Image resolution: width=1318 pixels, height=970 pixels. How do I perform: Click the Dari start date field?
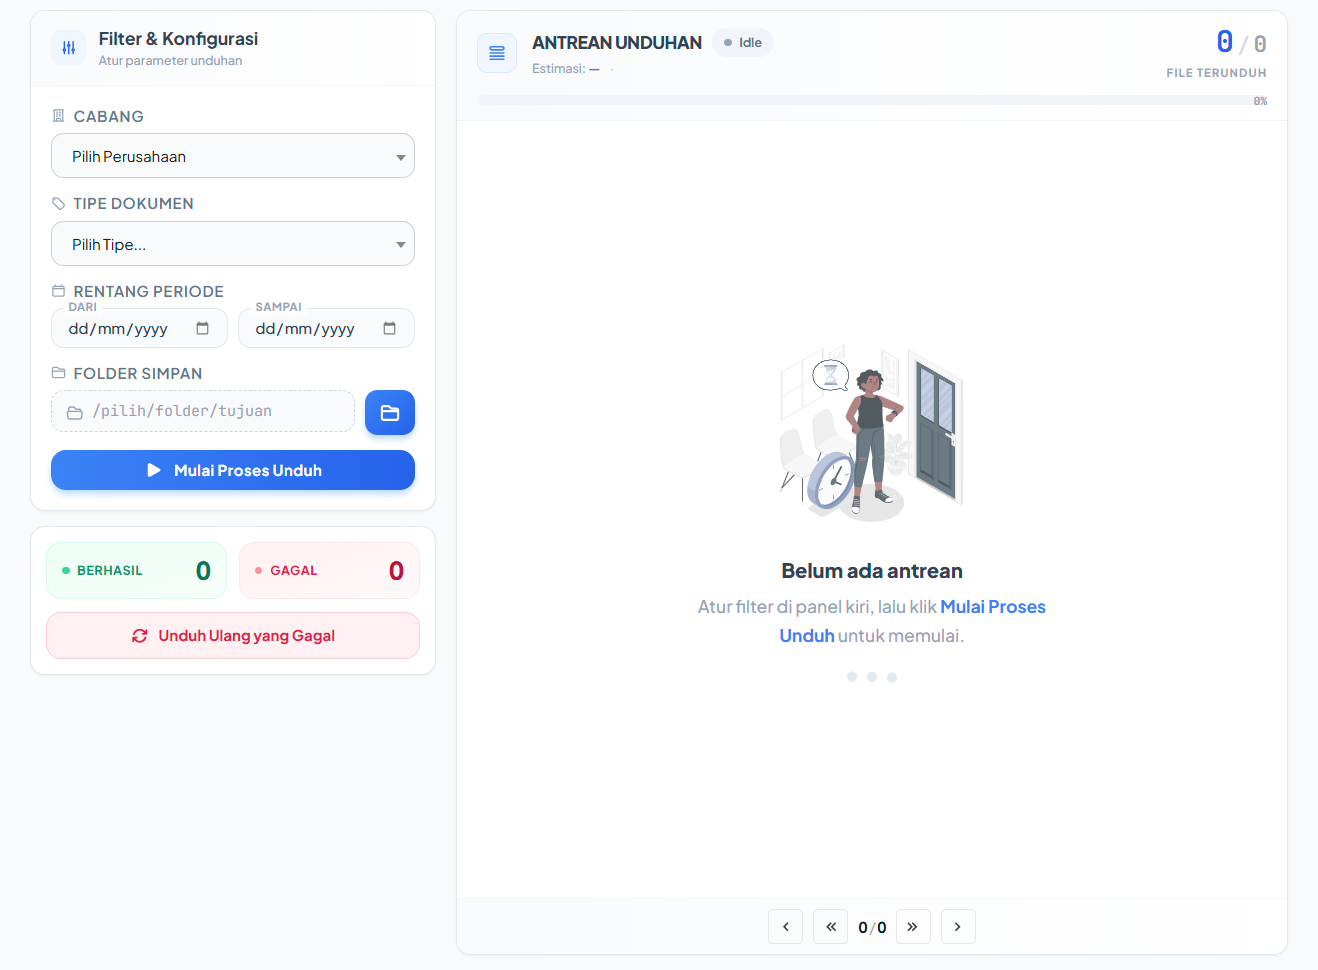(125, 329)
